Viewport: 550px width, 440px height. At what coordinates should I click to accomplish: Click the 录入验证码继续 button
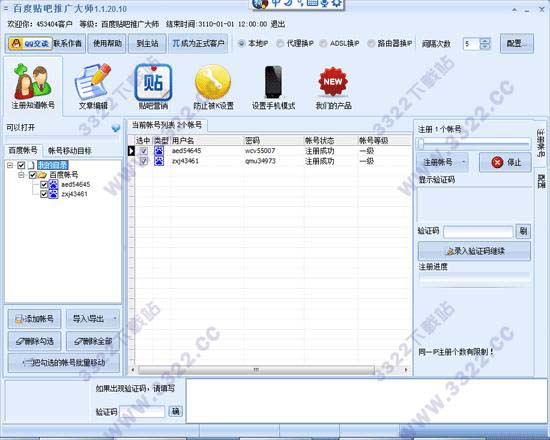coord(474,251)
